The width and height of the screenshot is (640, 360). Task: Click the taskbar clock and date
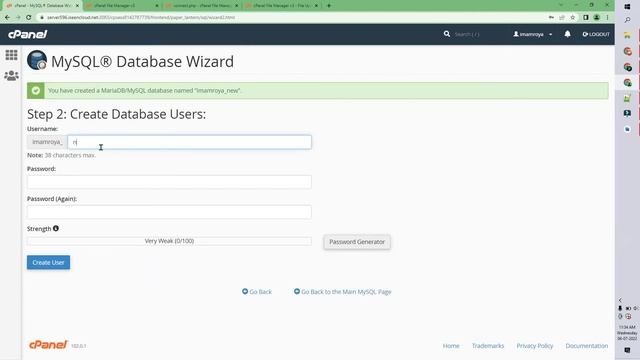(627, 333)
